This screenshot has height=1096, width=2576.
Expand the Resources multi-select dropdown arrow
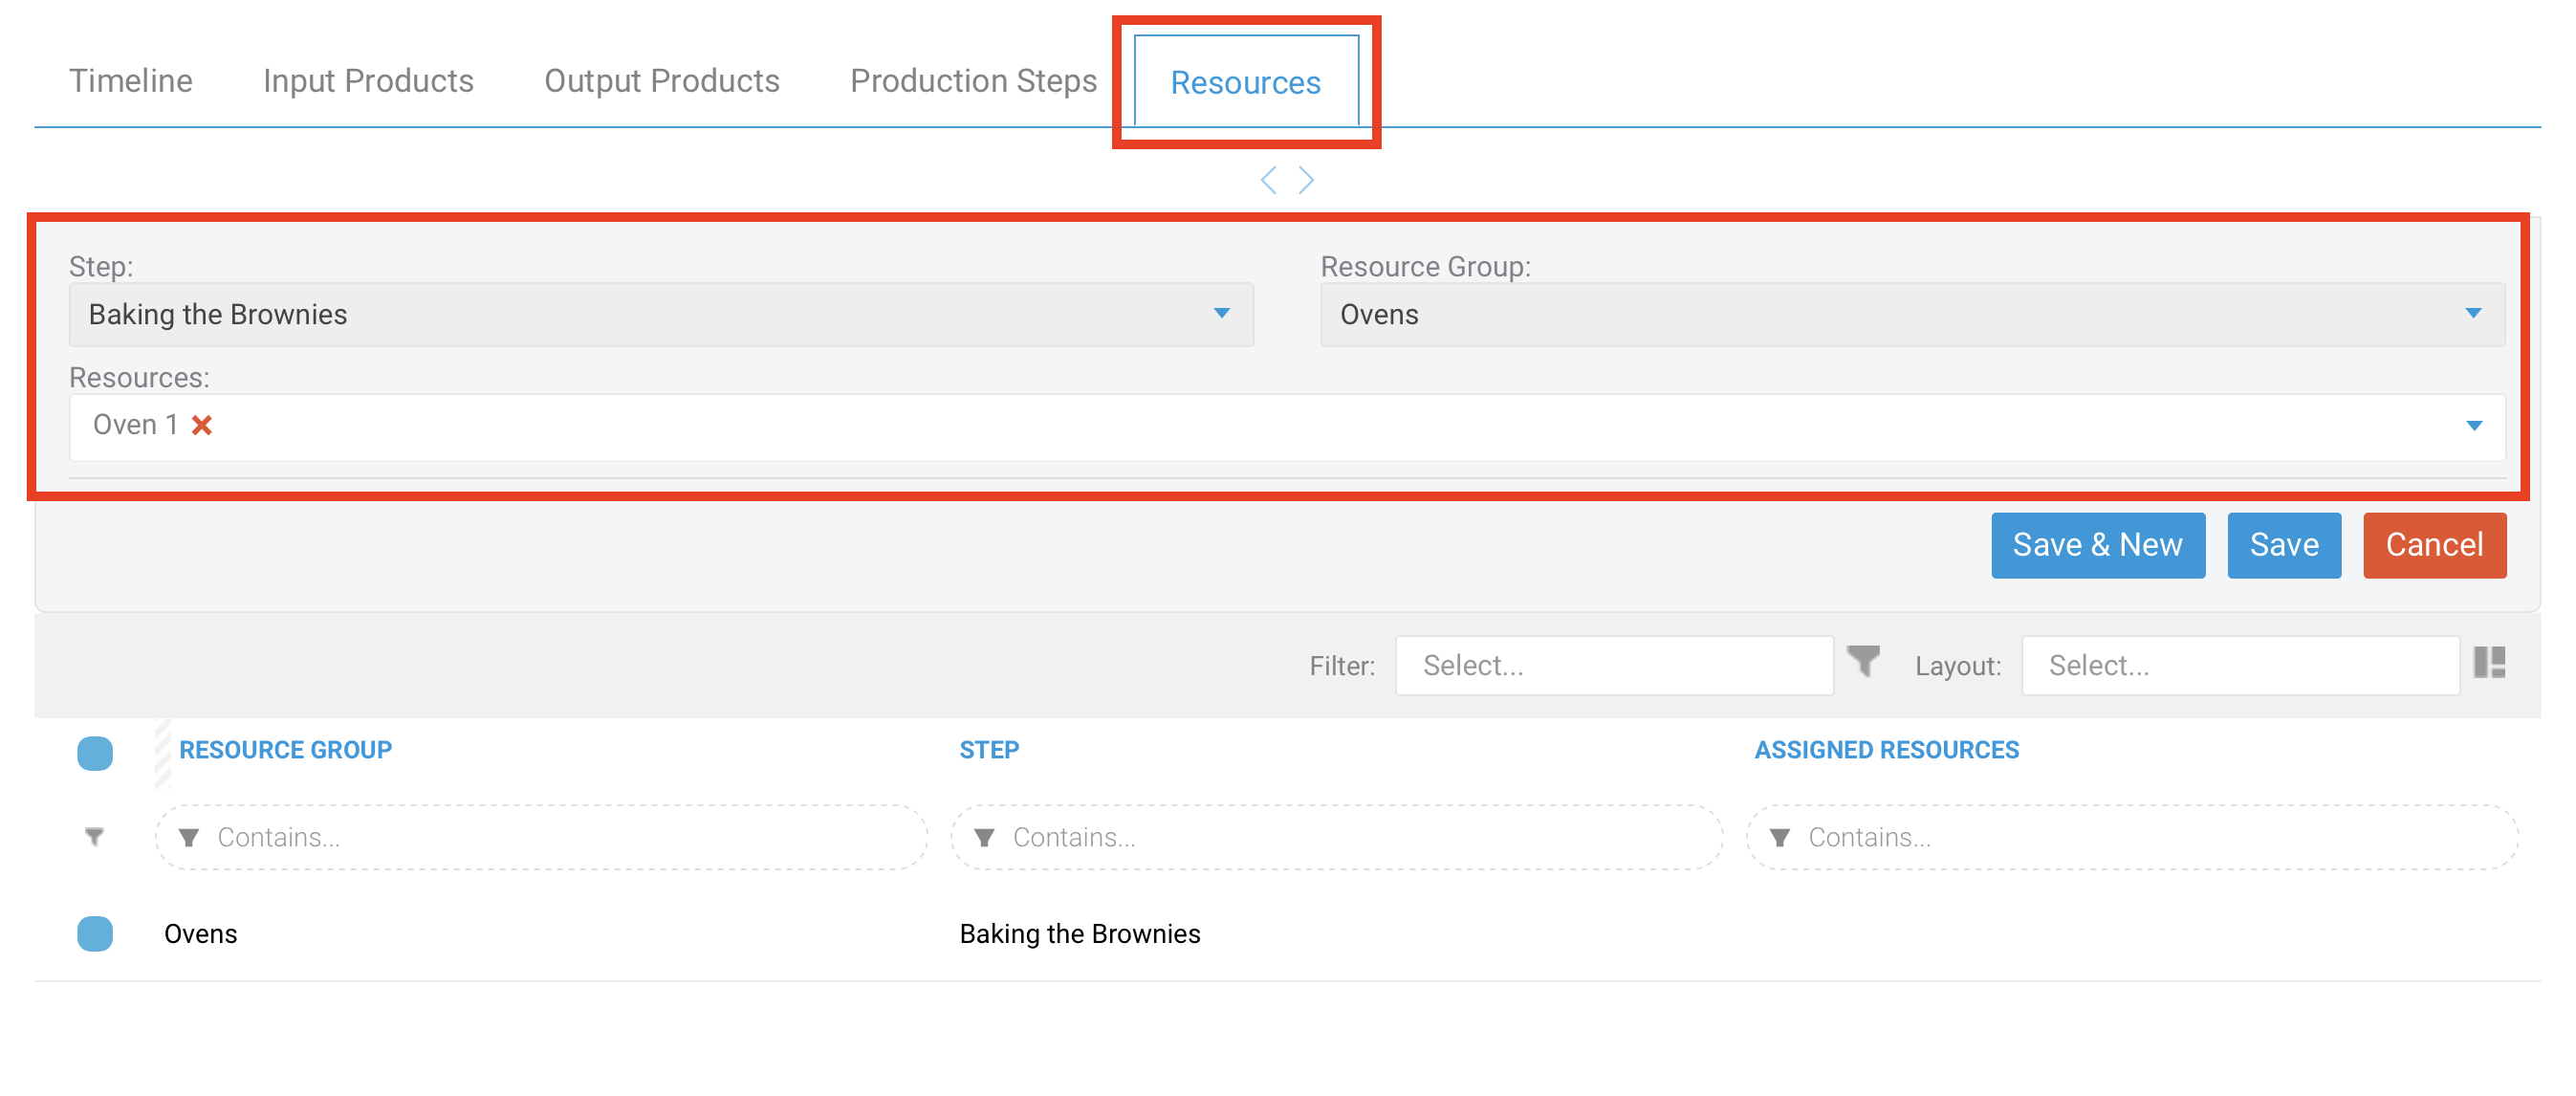[2473, 426]
